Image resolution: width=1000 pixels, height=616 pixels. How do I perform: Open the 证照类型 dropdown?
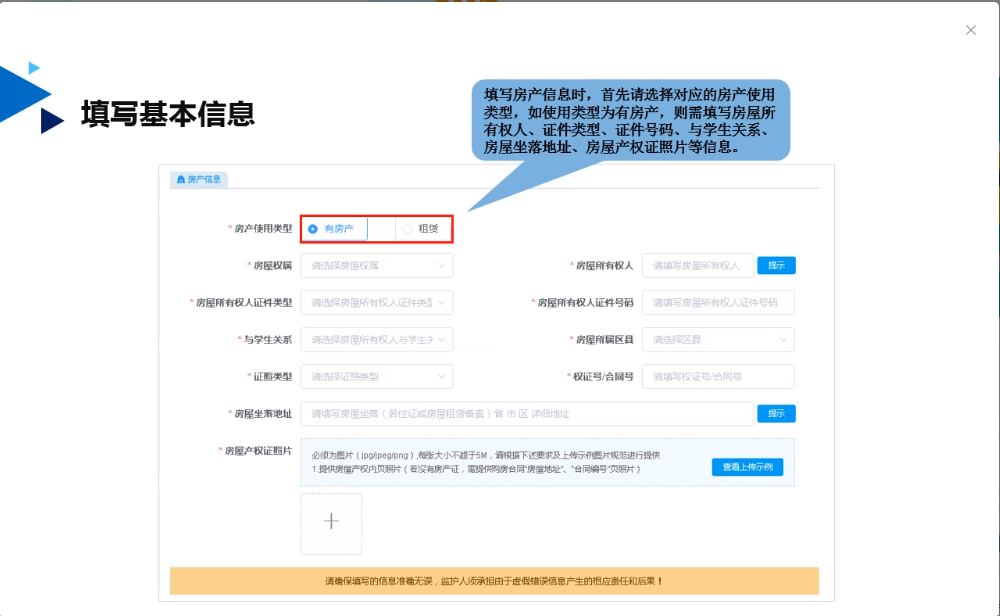(377, 377)
